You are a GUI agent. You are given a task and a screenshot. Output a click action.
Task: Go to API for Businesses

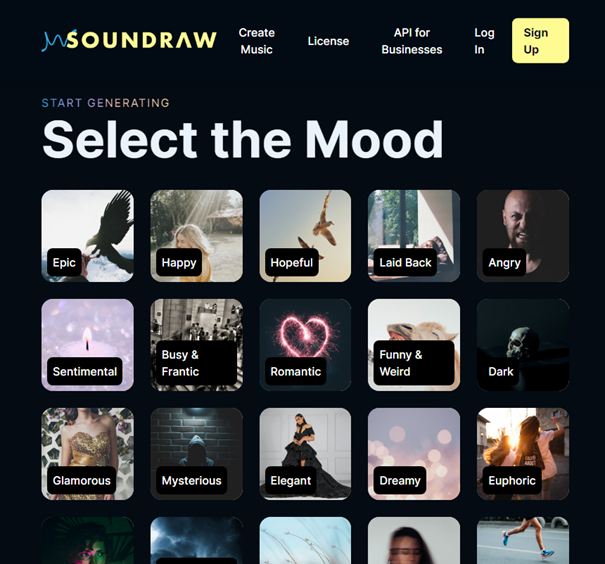tap(412, 41)
